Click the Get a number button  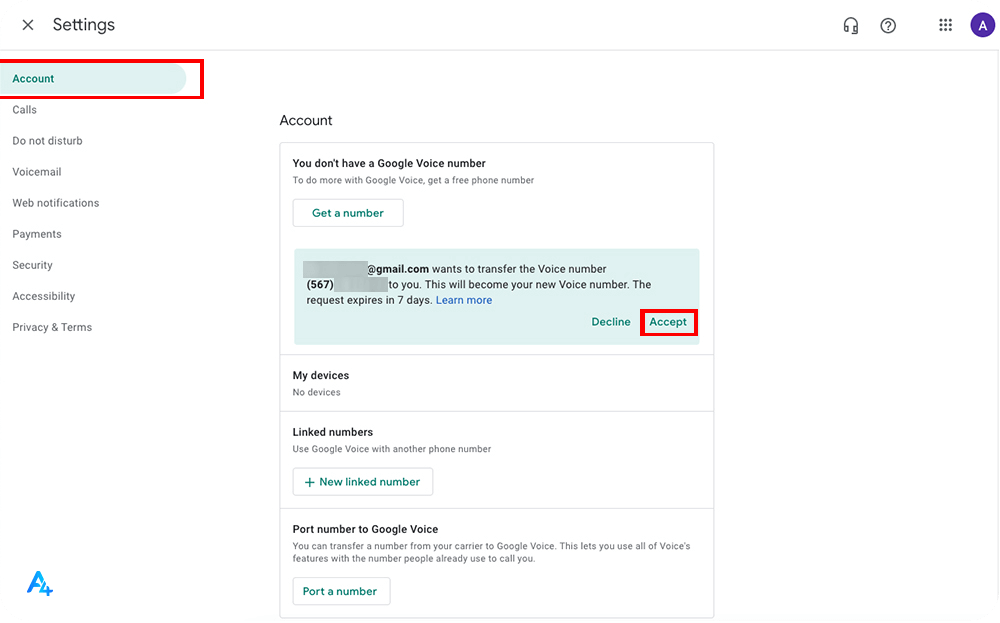pyautogui.click(x=348, y=213)
